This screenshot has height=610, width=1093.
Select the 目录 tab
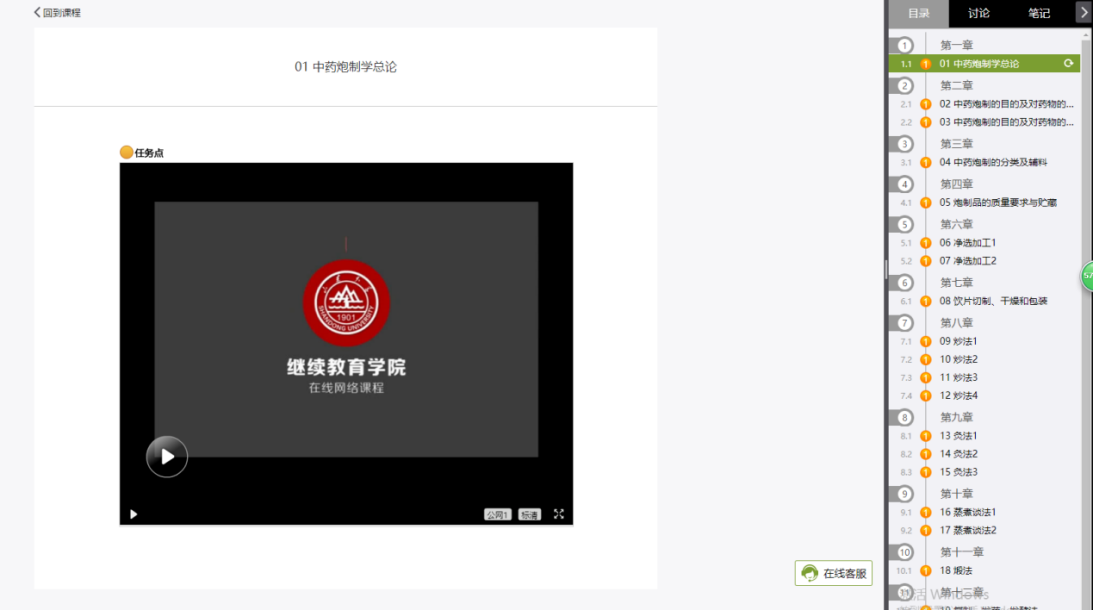point(919,13)
